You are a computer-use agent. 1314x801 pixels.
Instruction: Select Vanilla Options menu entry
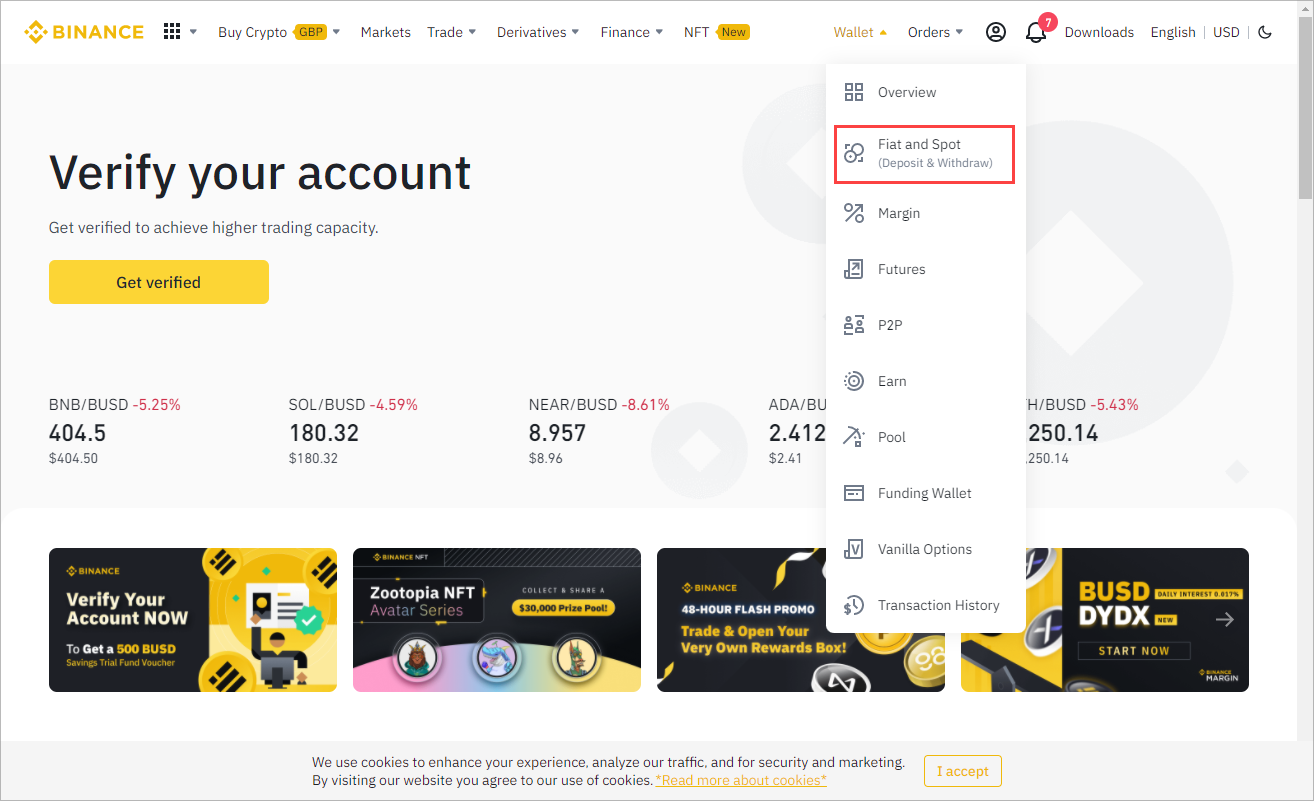[926, 549]
